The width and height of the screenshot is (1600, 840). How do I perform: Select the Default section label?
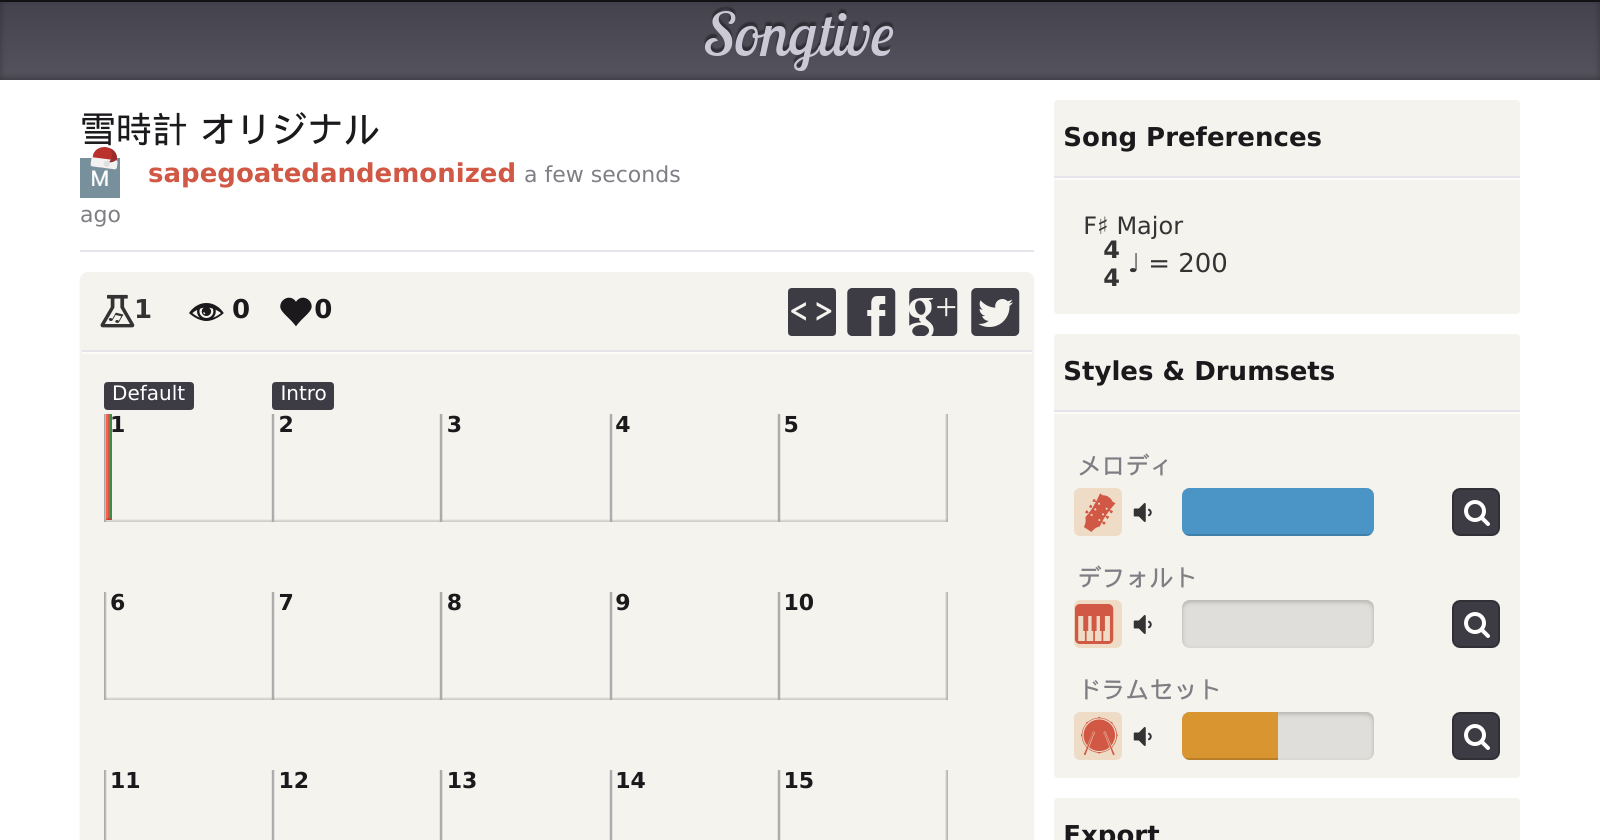(x=148, y=394)
